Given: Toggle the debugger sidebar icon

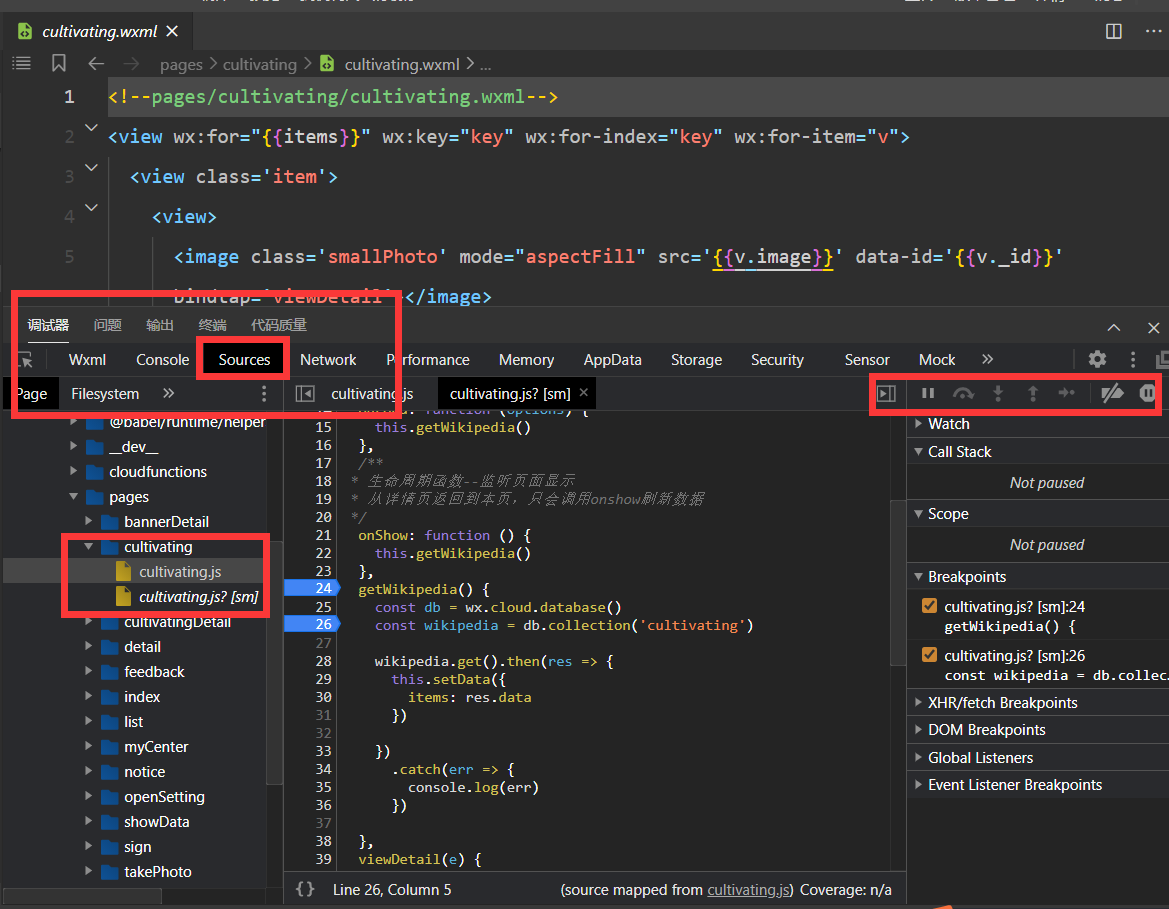Looking at the screenshot, I should click(886, 393).
